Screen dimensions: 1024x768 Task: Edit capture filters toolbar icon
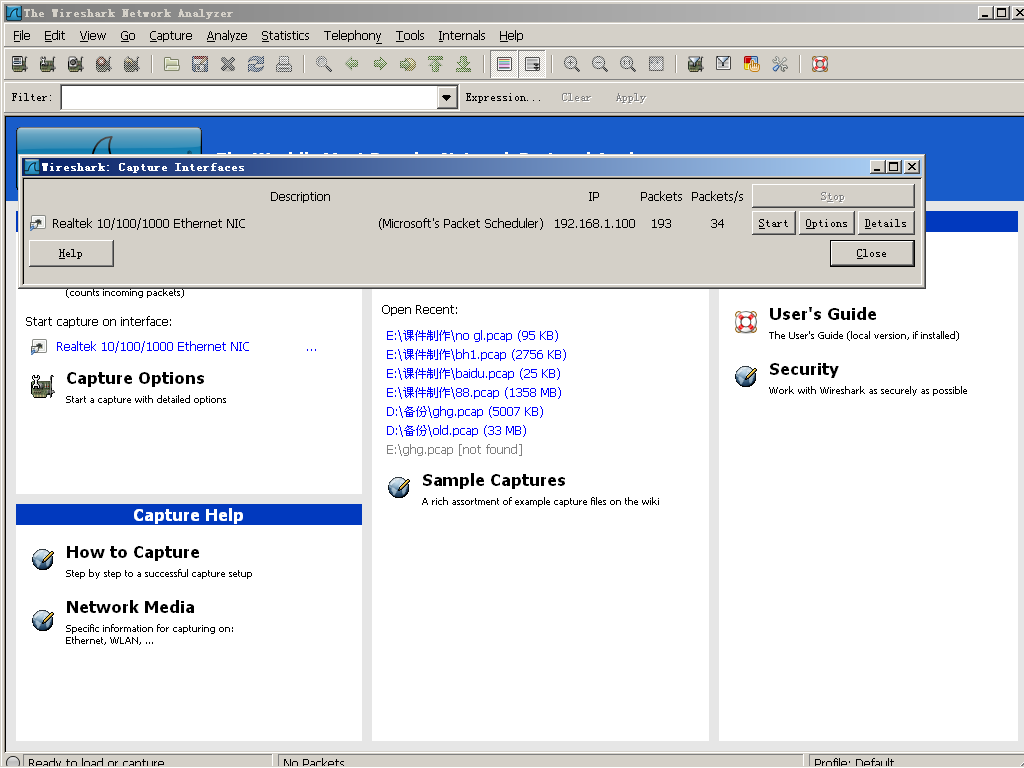[696, 64]
